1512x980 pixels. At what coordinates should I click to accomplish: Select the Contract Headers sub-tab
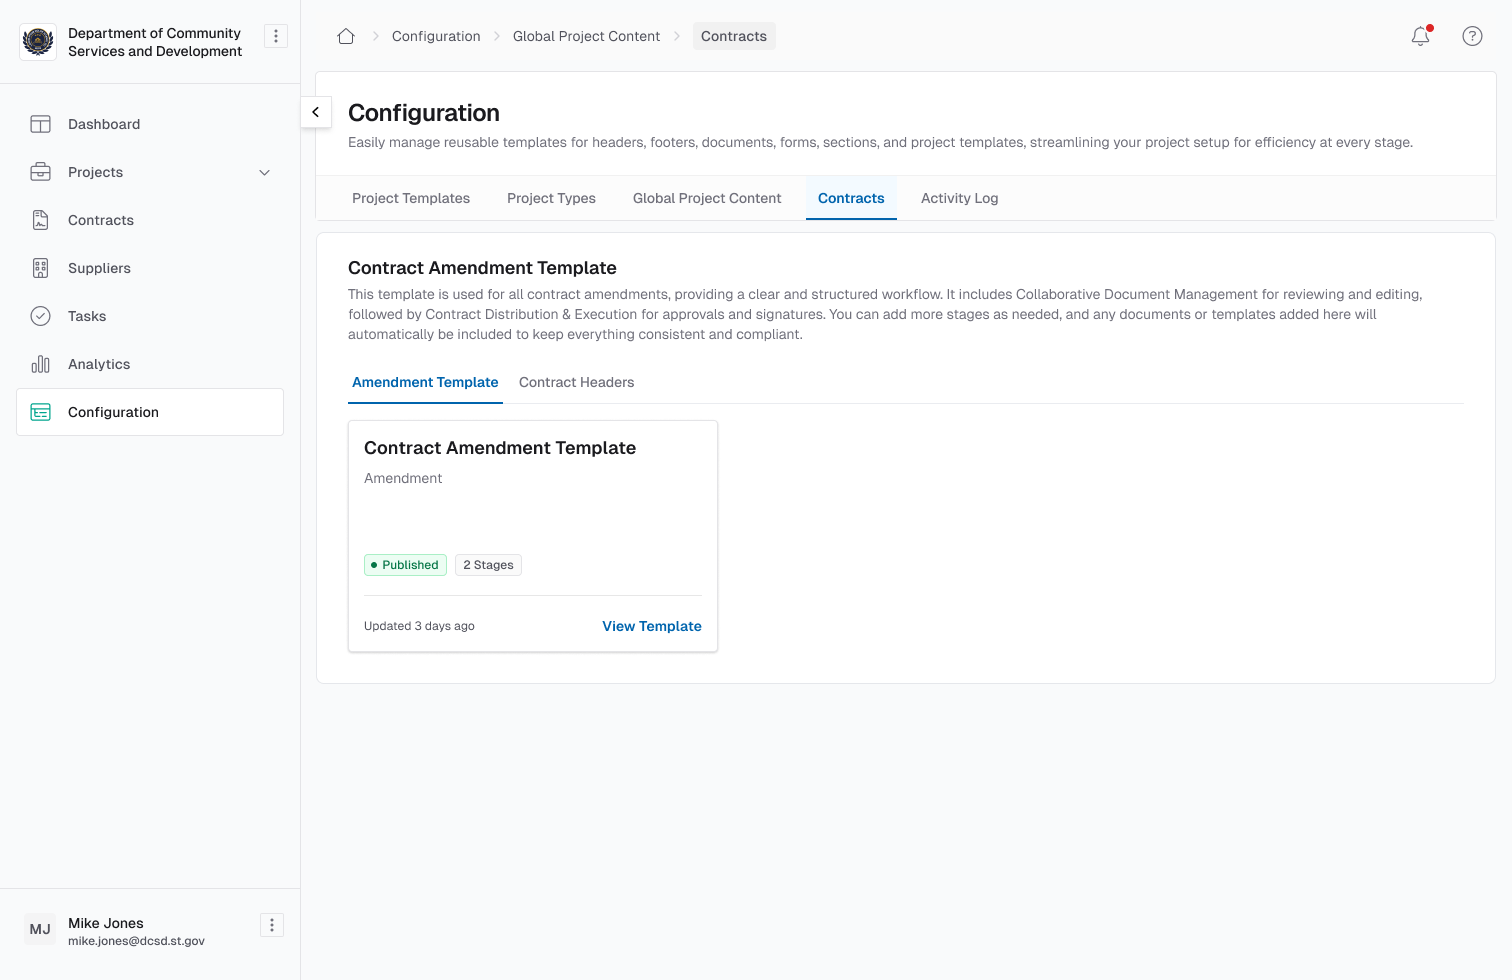pos(576,382)
